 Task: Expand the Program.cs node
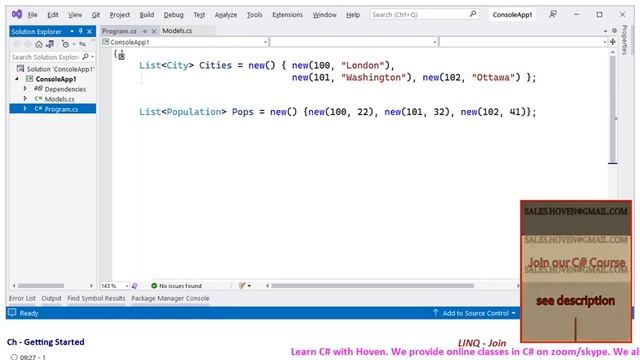click(x=25, y=109)
